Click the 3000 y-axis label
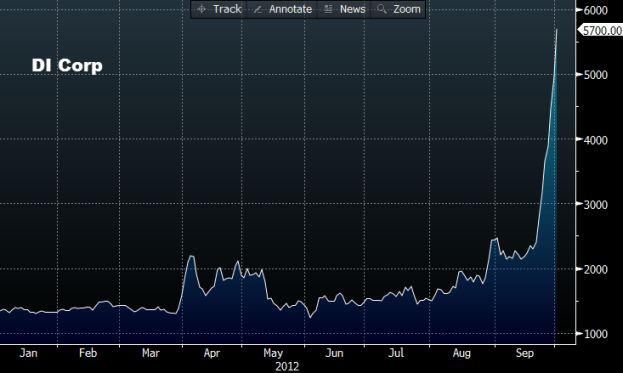623x373 pixels. 596,205
